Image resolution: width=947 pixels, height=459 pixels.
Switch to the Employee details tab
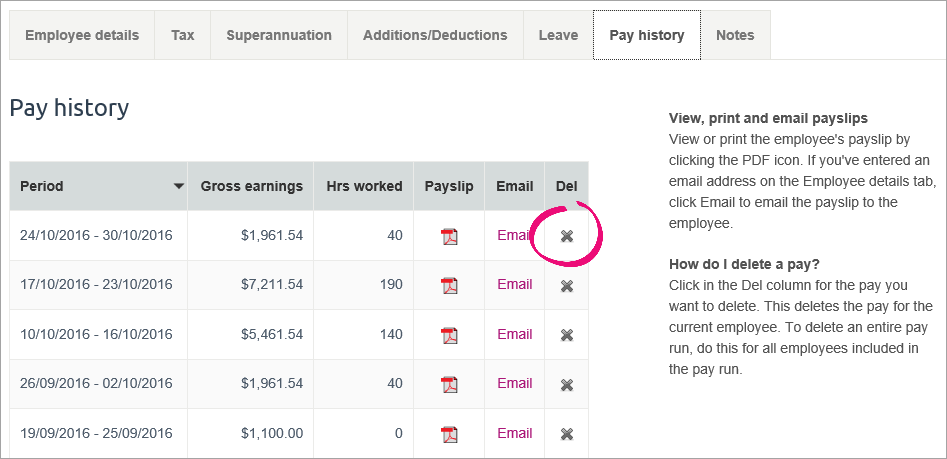(x=82, y=35)
